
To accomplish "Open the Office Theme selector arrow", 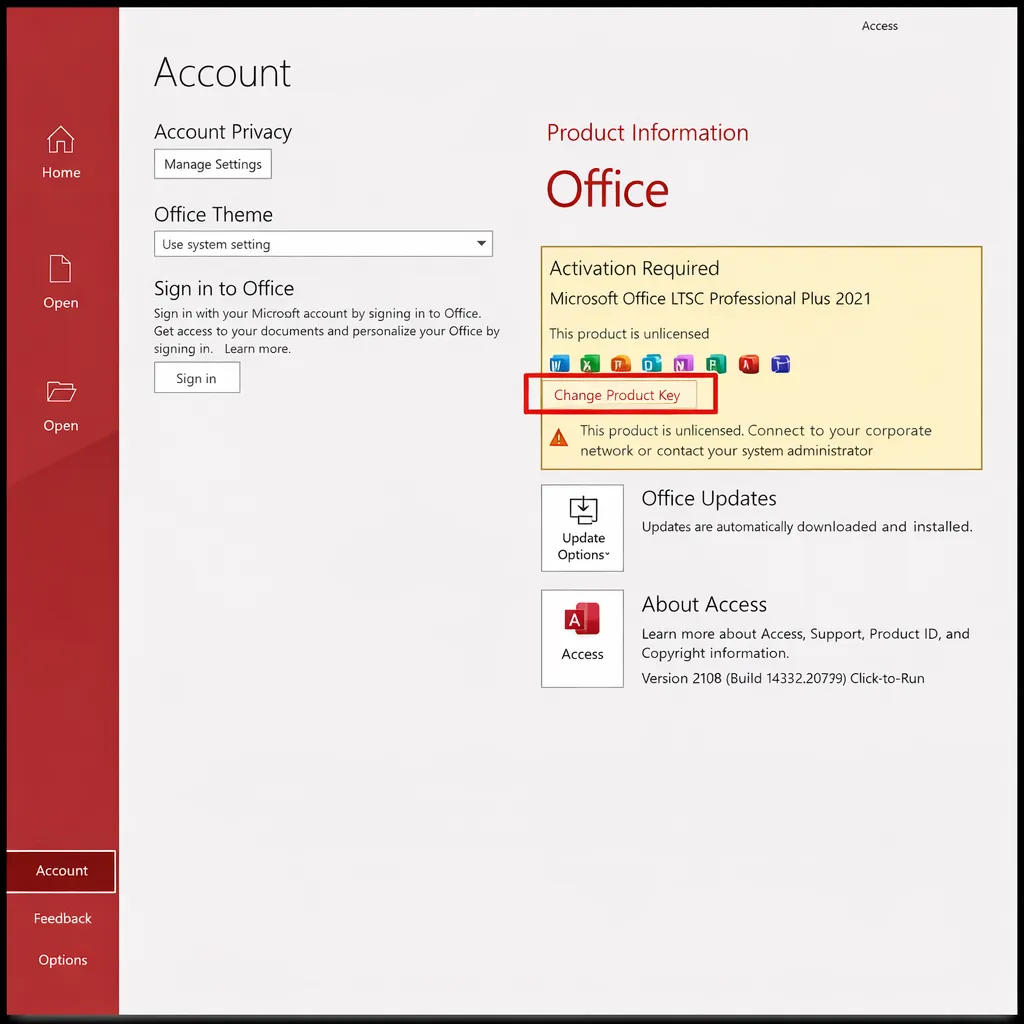I will (x=483, y=243).
